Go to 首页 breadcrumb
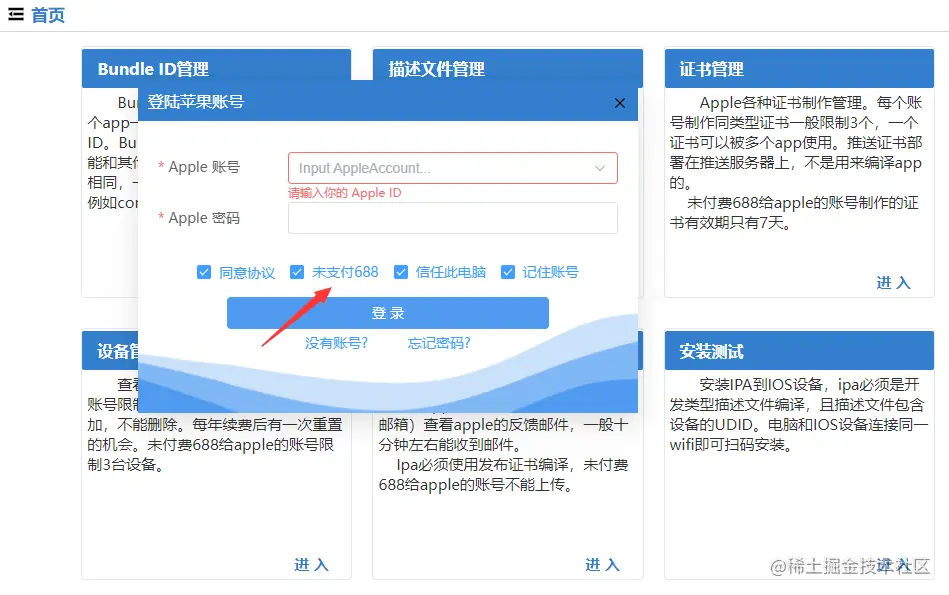Image resolution: width=949 pixels, height=595 pixels. [48, 15]
